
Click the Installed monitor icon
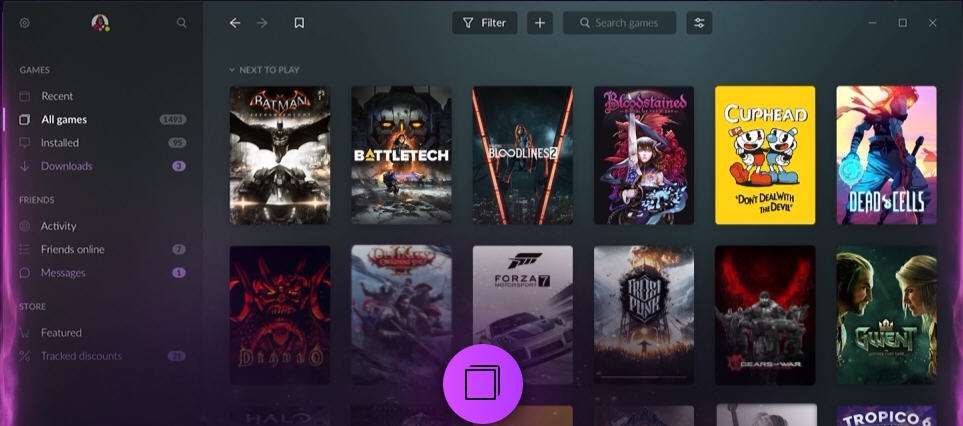pyautogui.click(x=25, y=142)
